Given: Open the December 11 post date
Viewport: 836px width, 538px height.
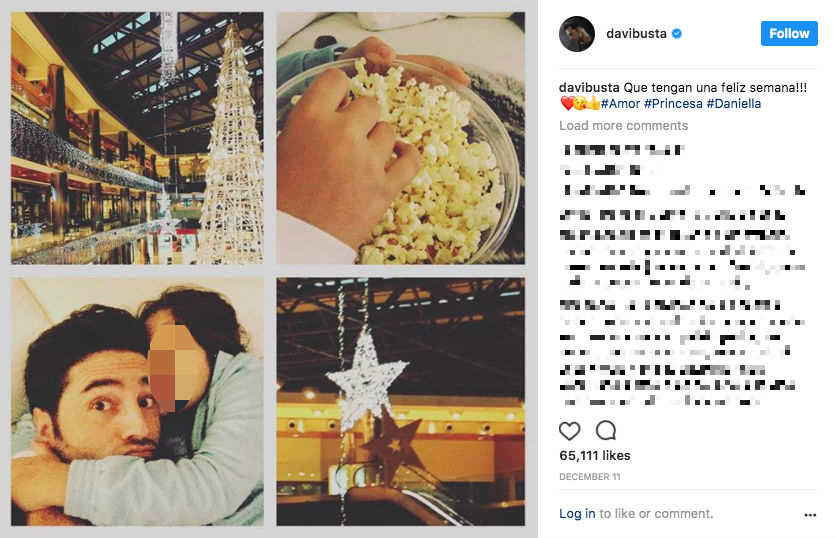Looking at the screenshot, I should pos(590,477).
